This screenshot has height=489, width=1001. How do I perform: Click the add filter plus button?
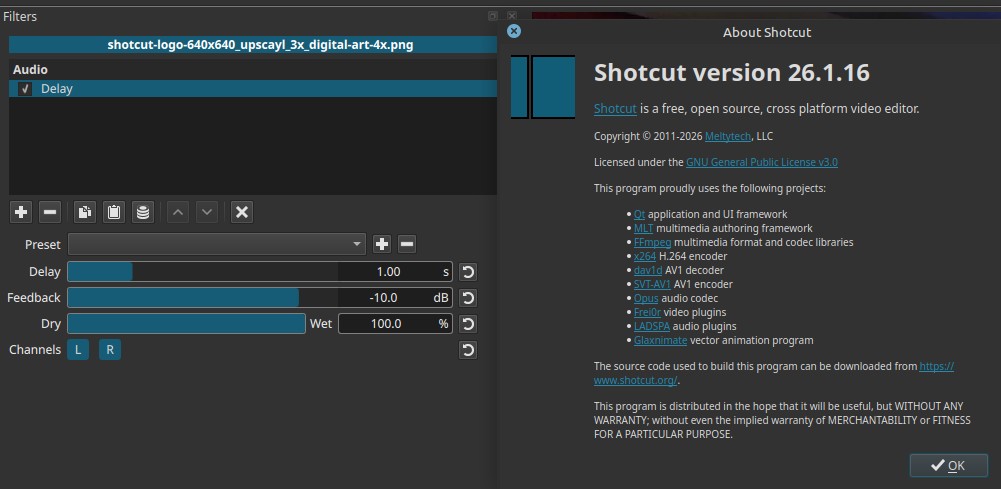(21, 212)
